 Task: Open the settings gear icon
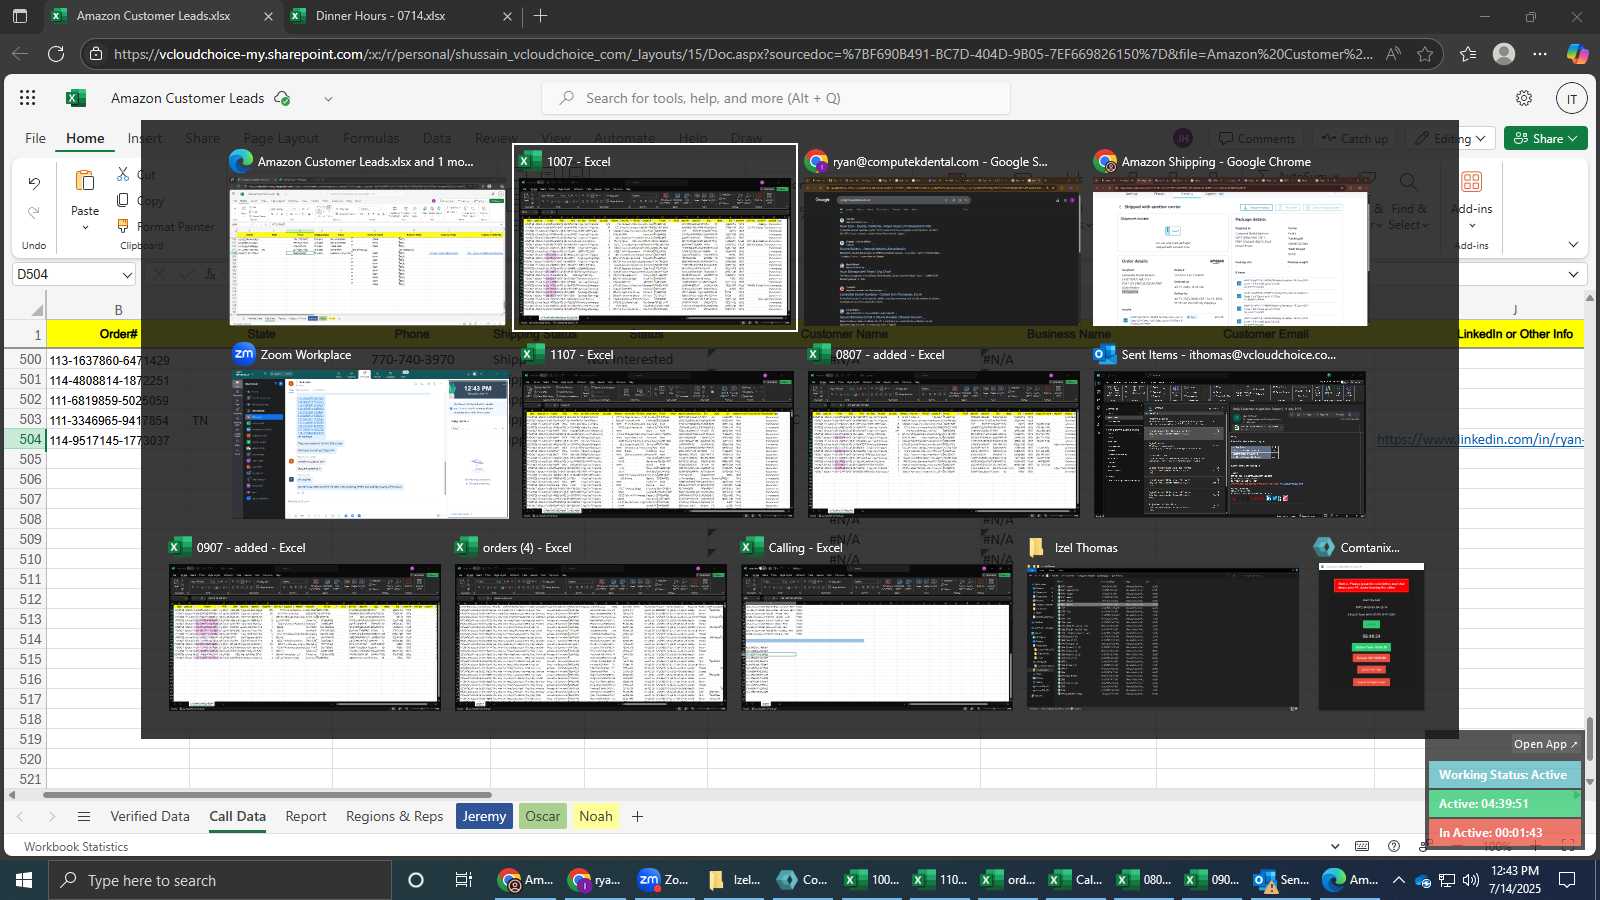pyautogui.click(x=1524, y=98)
